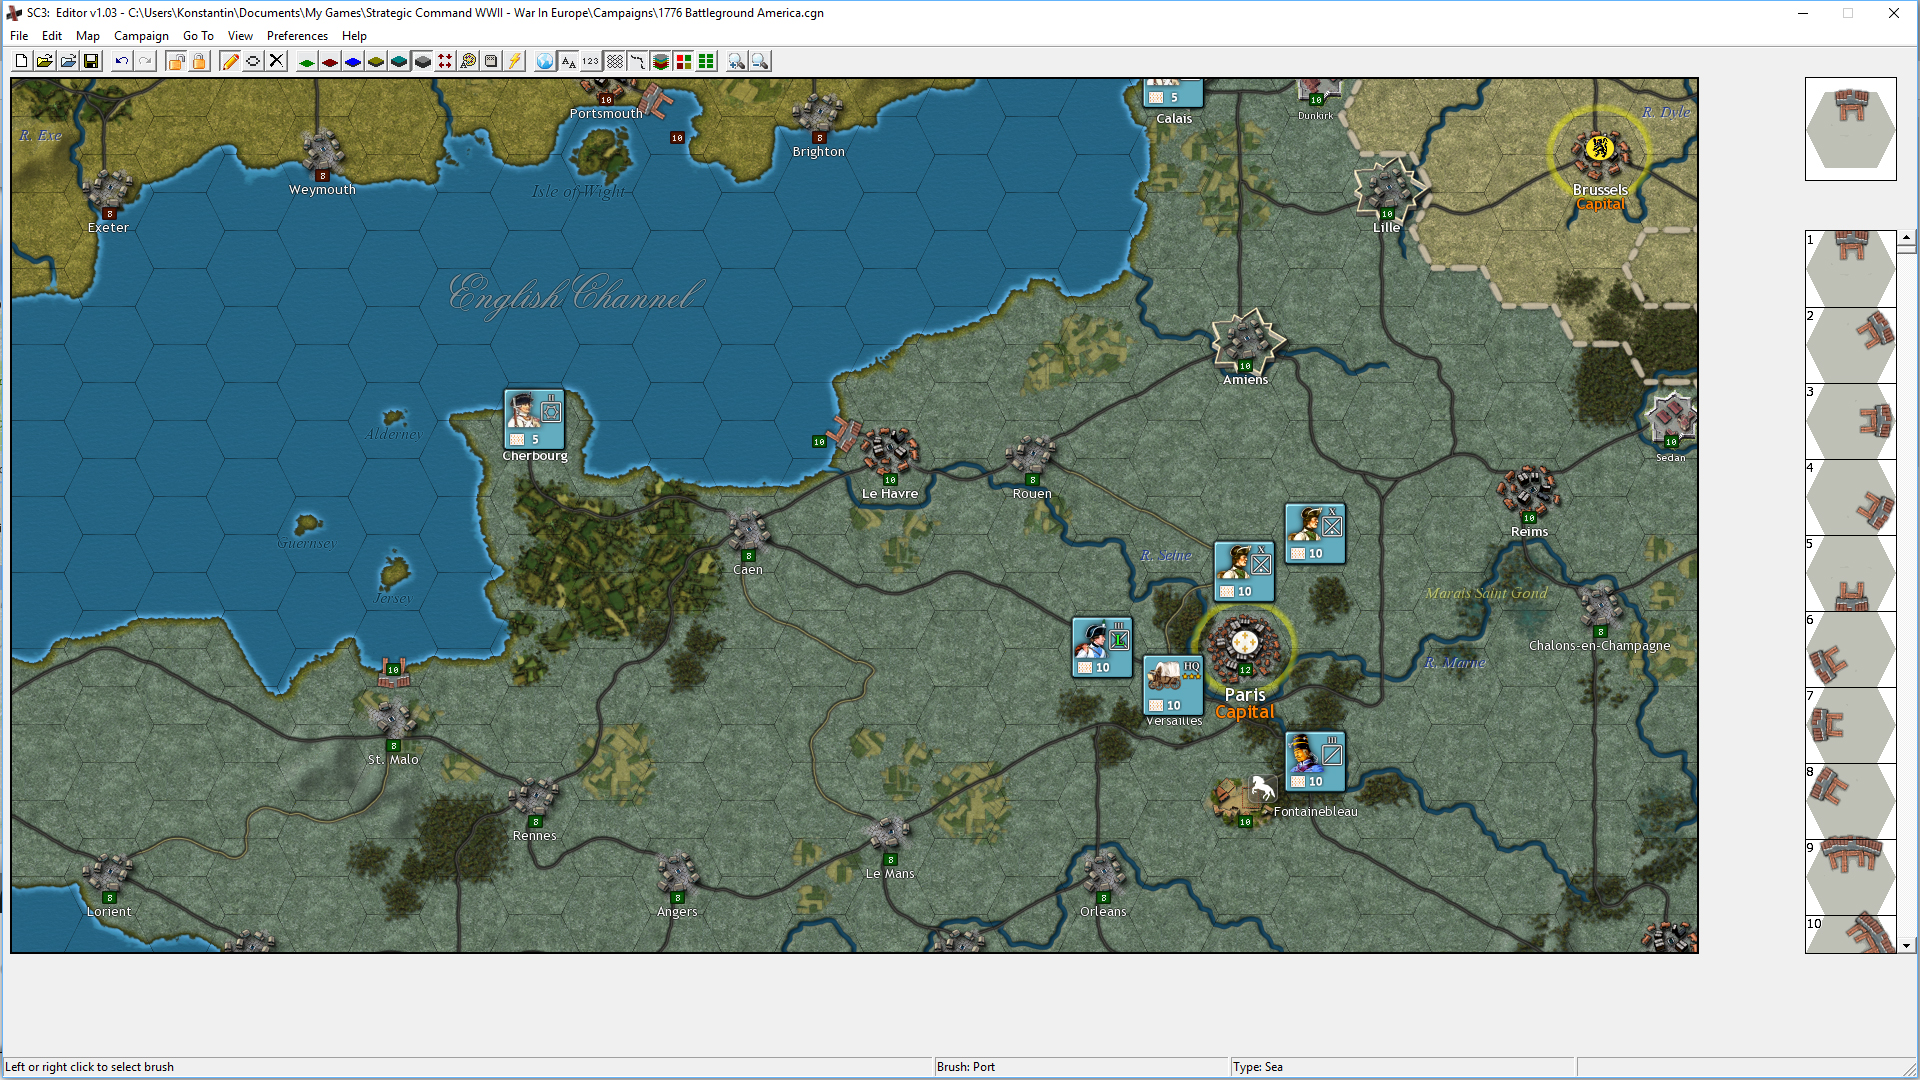Image resolution: width=1920 pixels, height=1080 pixels.
Task: Click the black X delete tool
Action: (277, 62)
